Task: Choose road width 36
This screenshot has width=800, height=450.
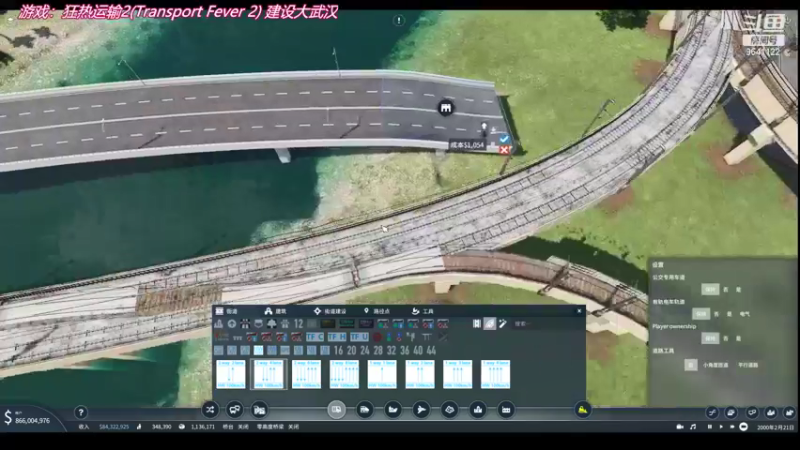Action: click(x=405, y=350)
